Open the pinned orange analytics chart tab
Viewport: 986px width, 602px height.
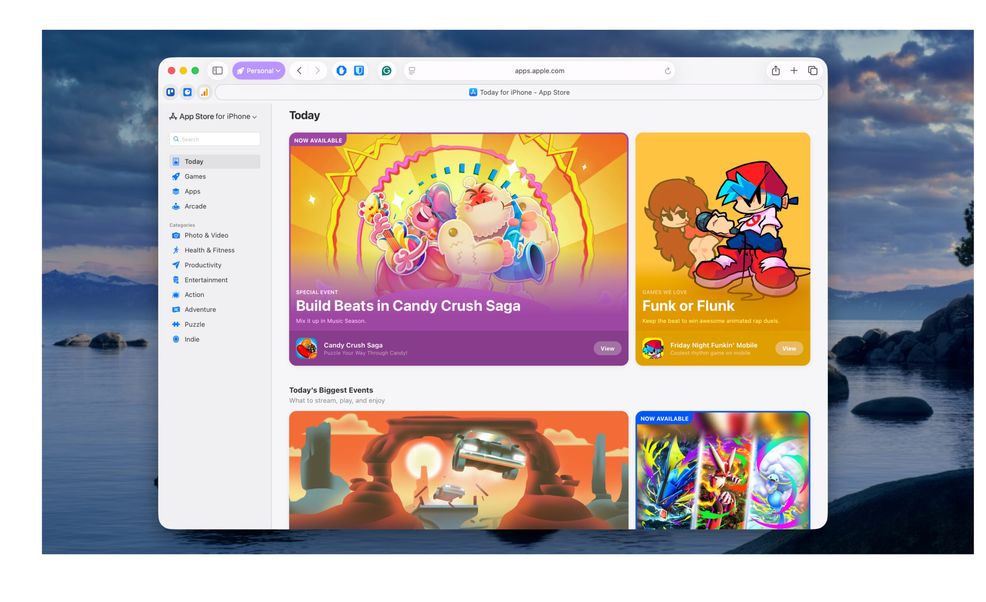click(204, 92)
